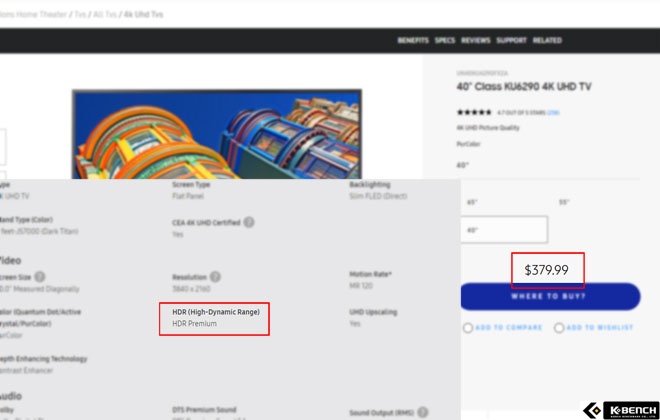The height and width of the screenshot is (420, 660).
Task: Click the Motion Rate spec label
Action: pyautogui.click(x=370, y=274)
